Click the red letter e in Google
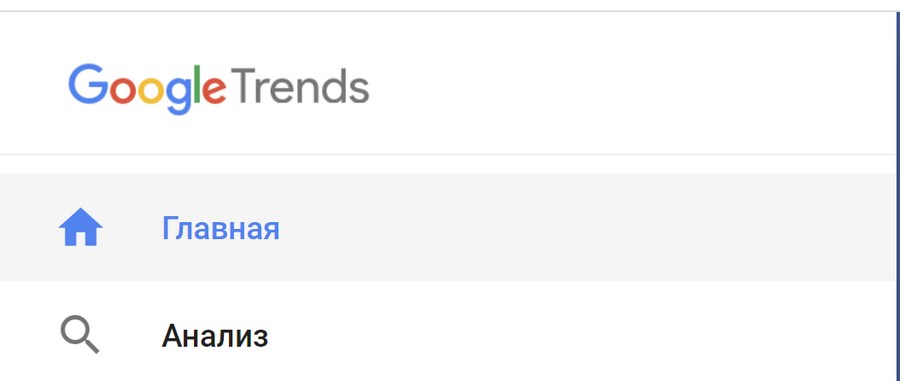The width and height of the screenshot is (900, 381). (x=214, y=91)
